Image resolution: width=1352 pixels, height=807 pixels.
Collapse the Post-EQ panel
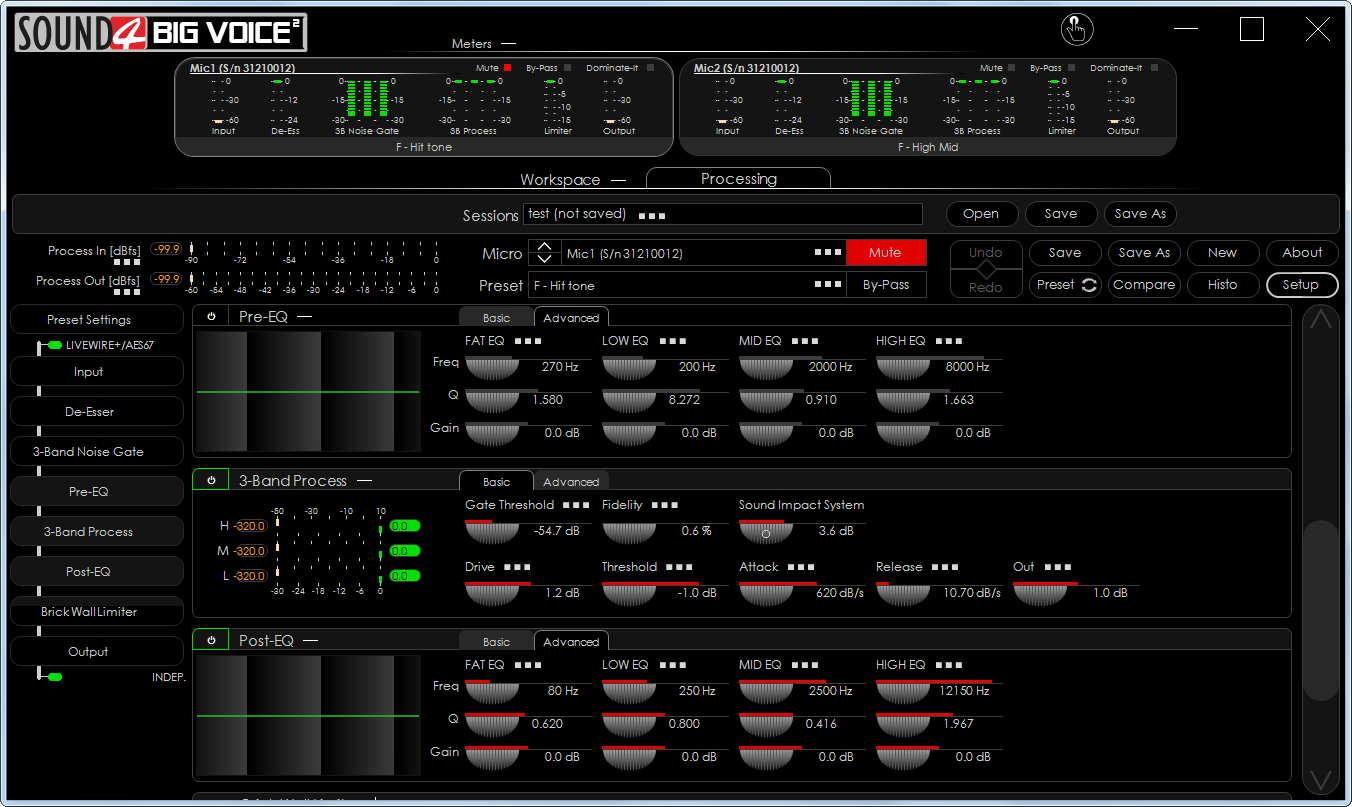click(x=310, y=641)
